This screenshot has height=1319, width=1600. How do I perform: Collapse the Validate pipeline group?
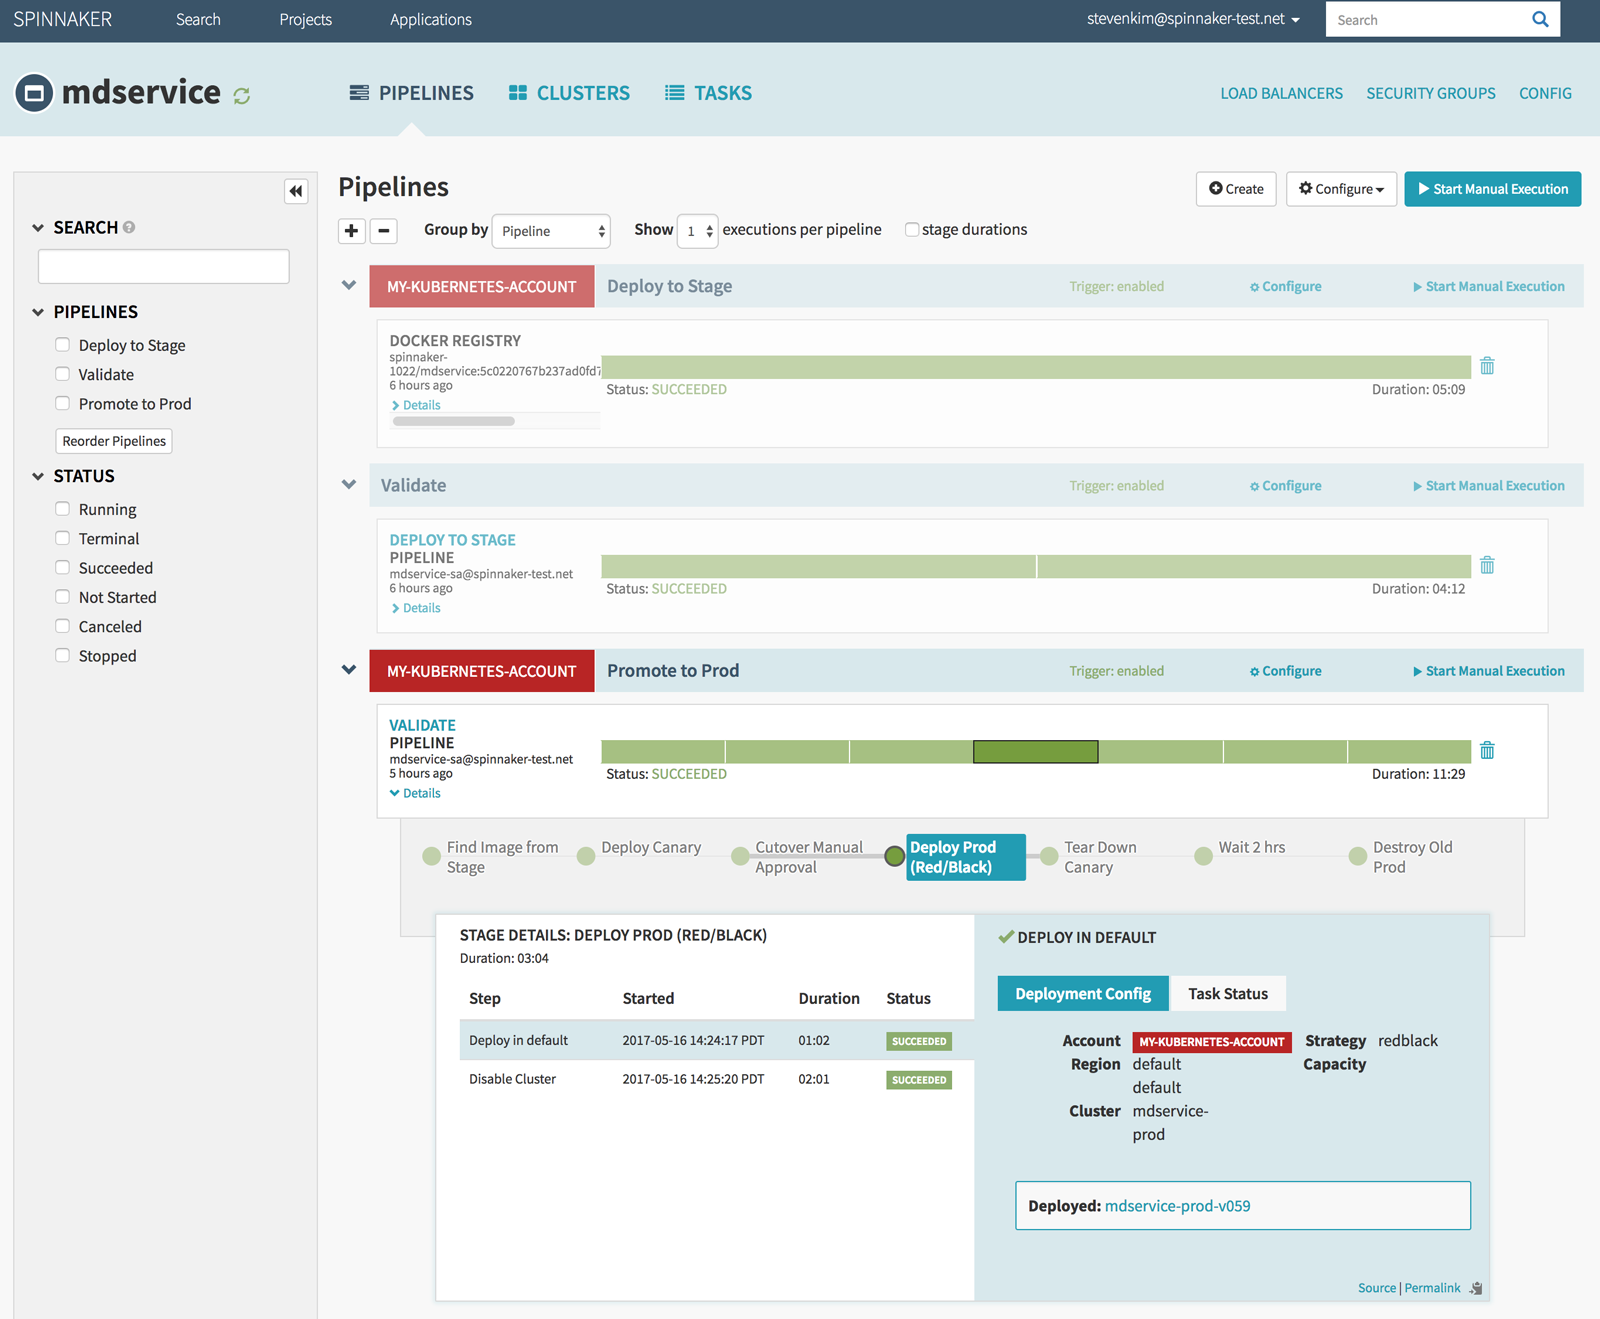tap(349, 485)
